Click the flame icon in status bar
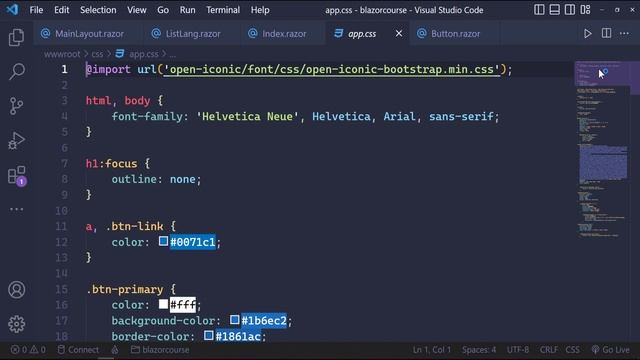The height and width of the screenshot is (360, 640). point(115,350)
